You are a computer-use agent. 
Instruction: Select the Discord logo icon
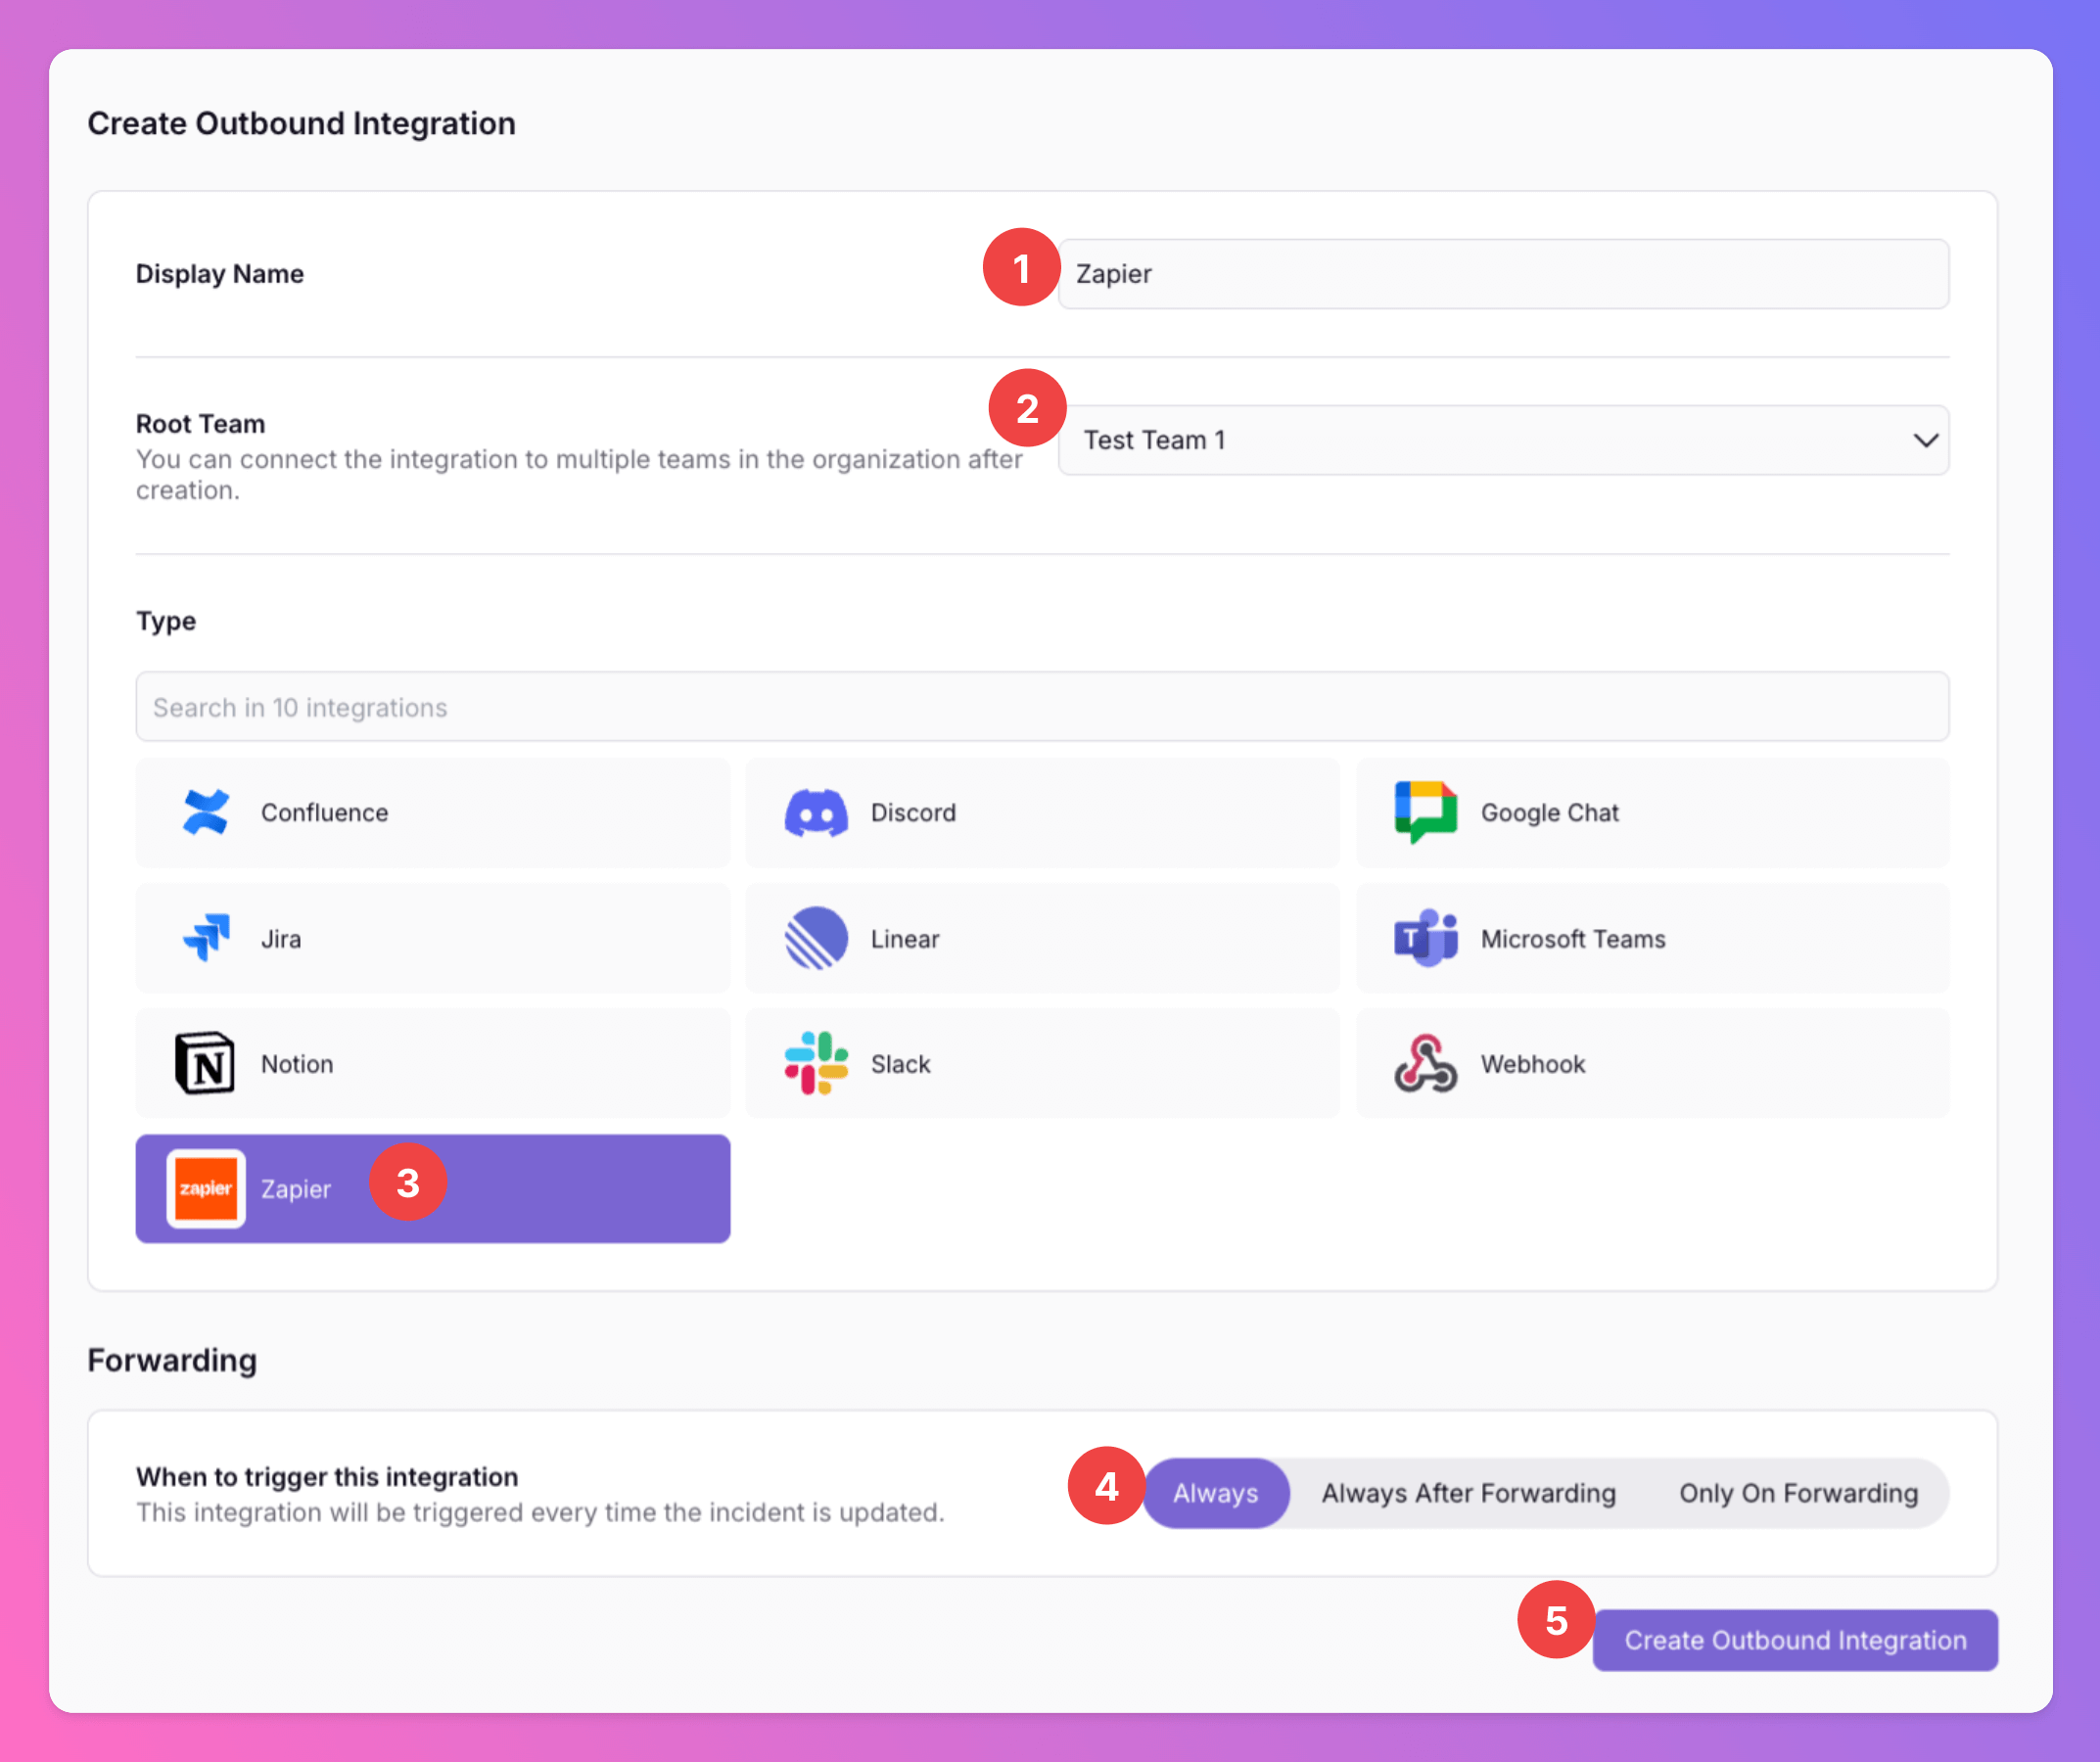[816, 812]
